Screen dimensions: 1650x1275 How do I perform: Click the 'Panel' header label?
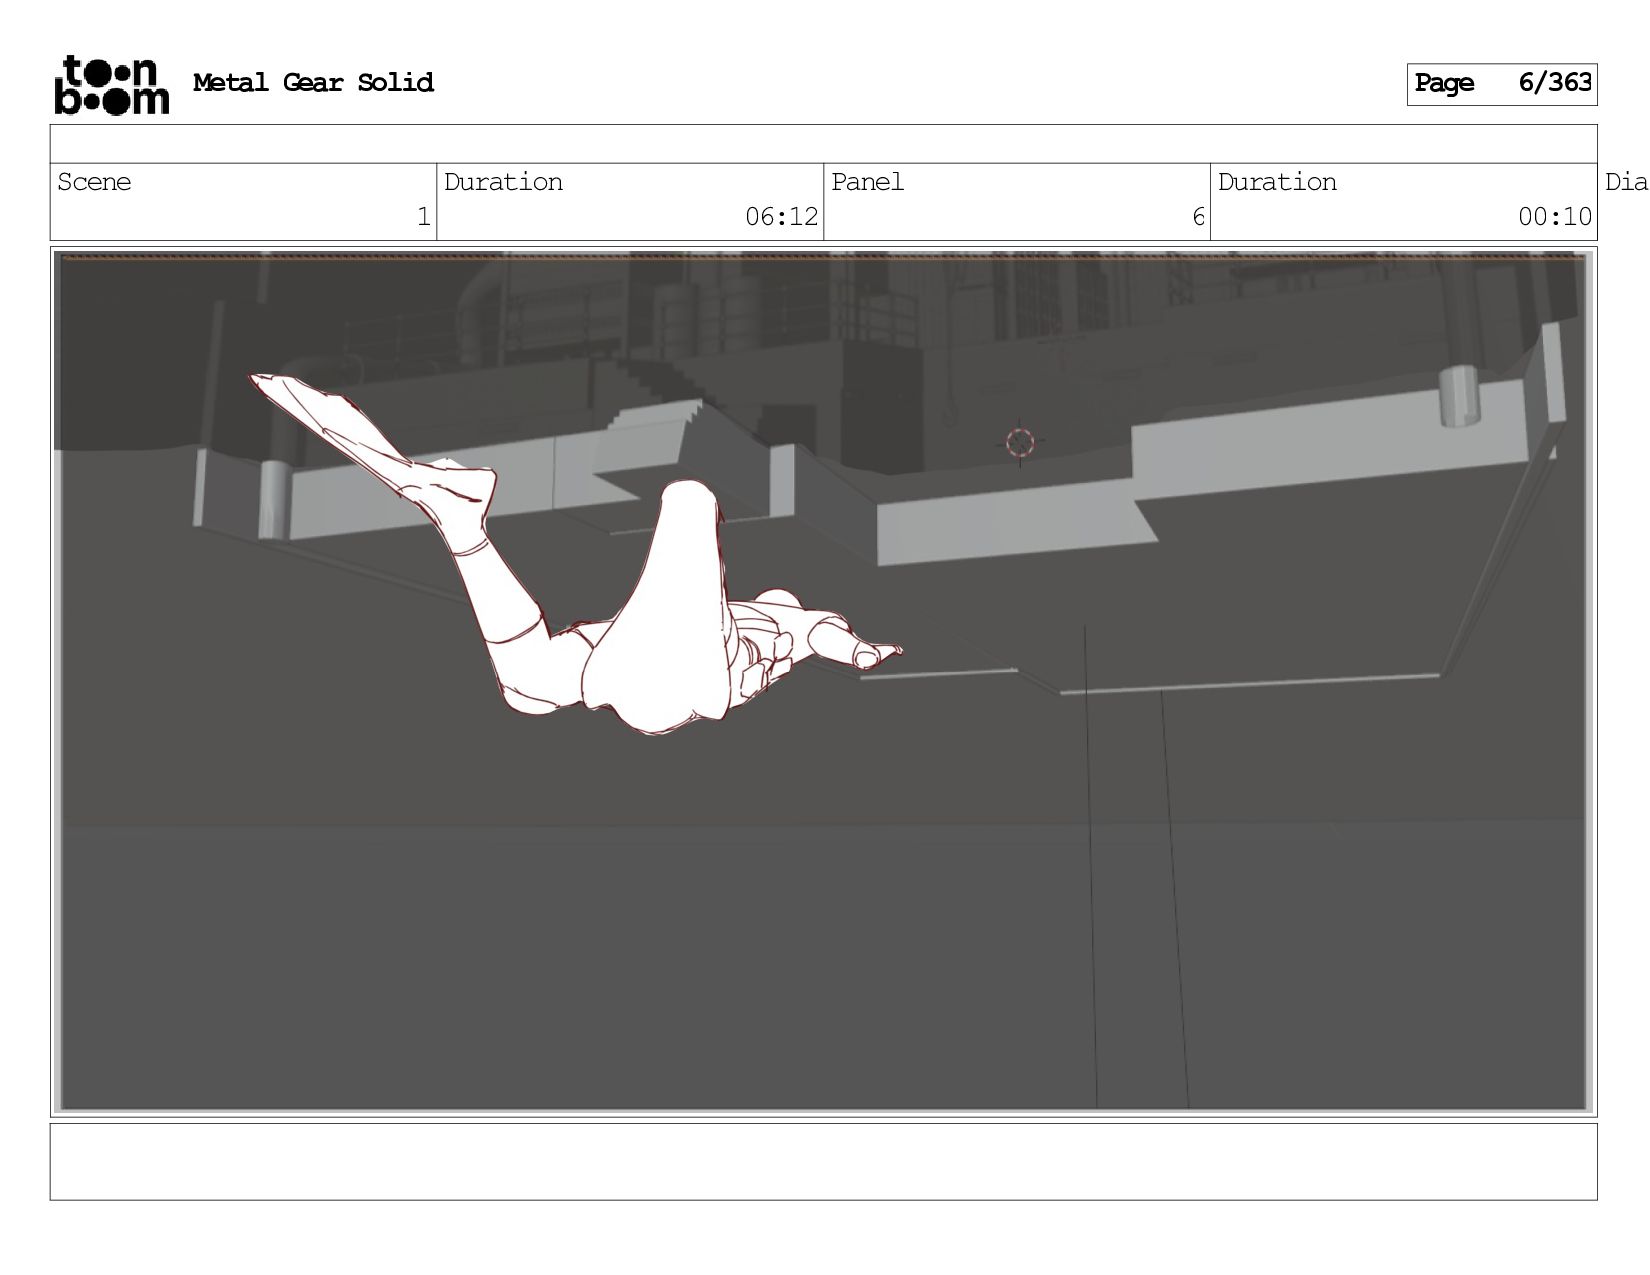(x=867, y=182)
